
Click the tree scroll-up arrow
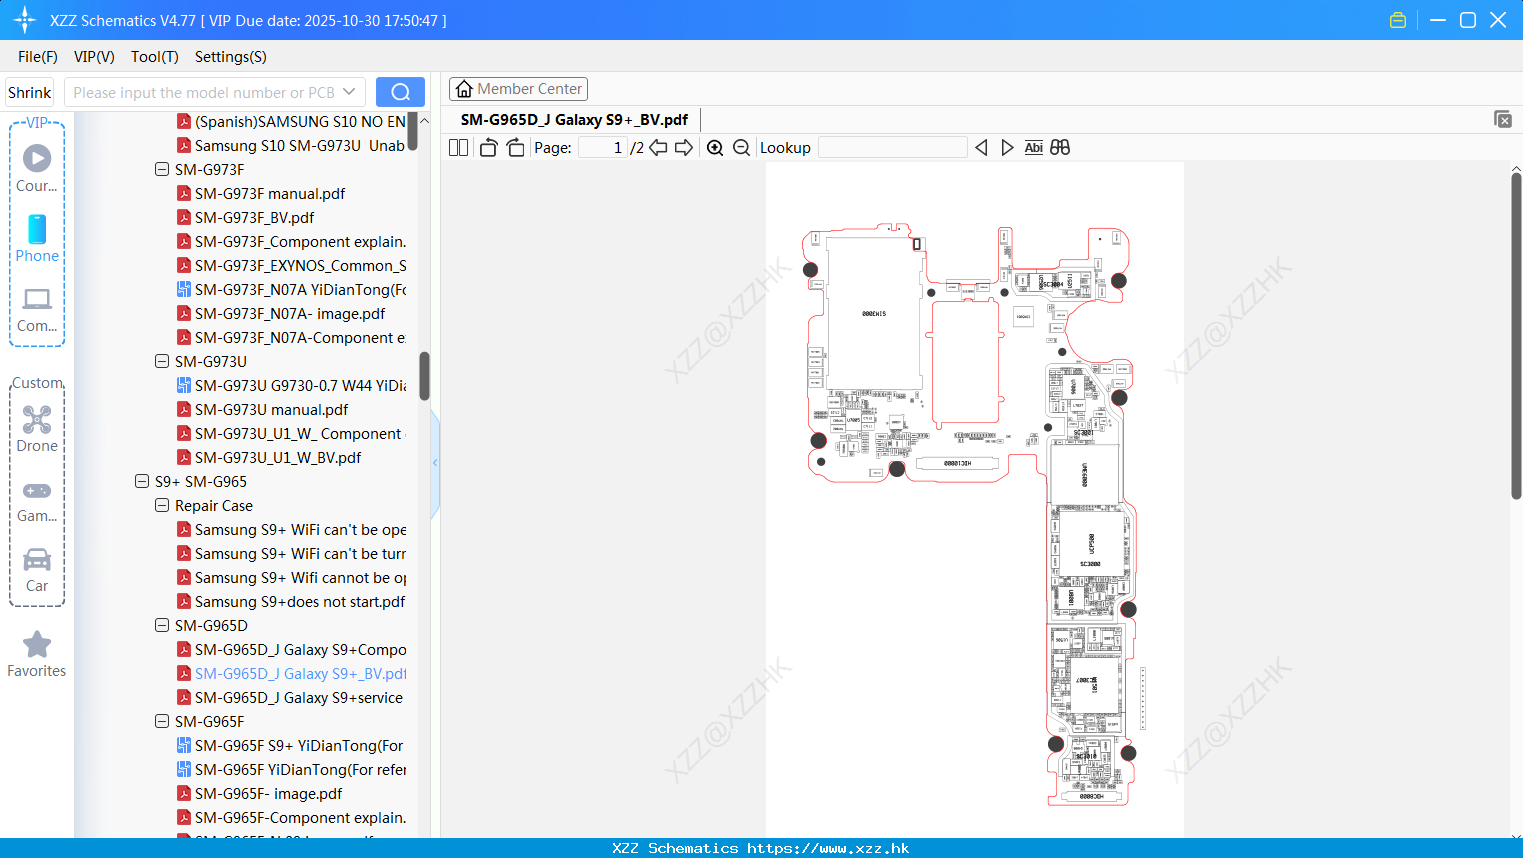[424, 121]
